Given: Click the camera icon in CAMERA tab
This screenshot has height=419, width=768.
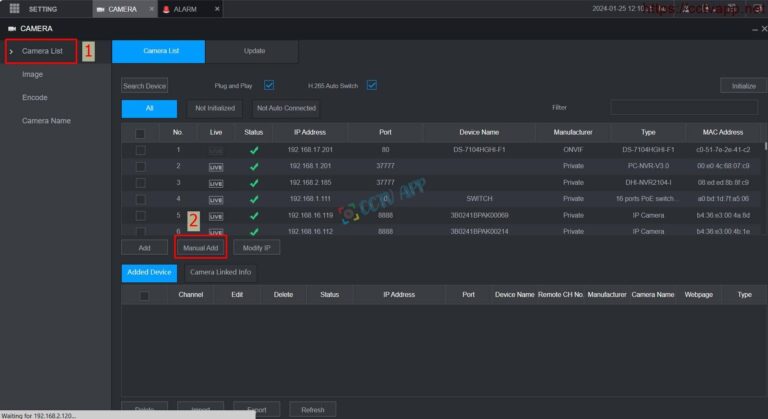Looking at the screenshot, I should (x=100, y=9).
